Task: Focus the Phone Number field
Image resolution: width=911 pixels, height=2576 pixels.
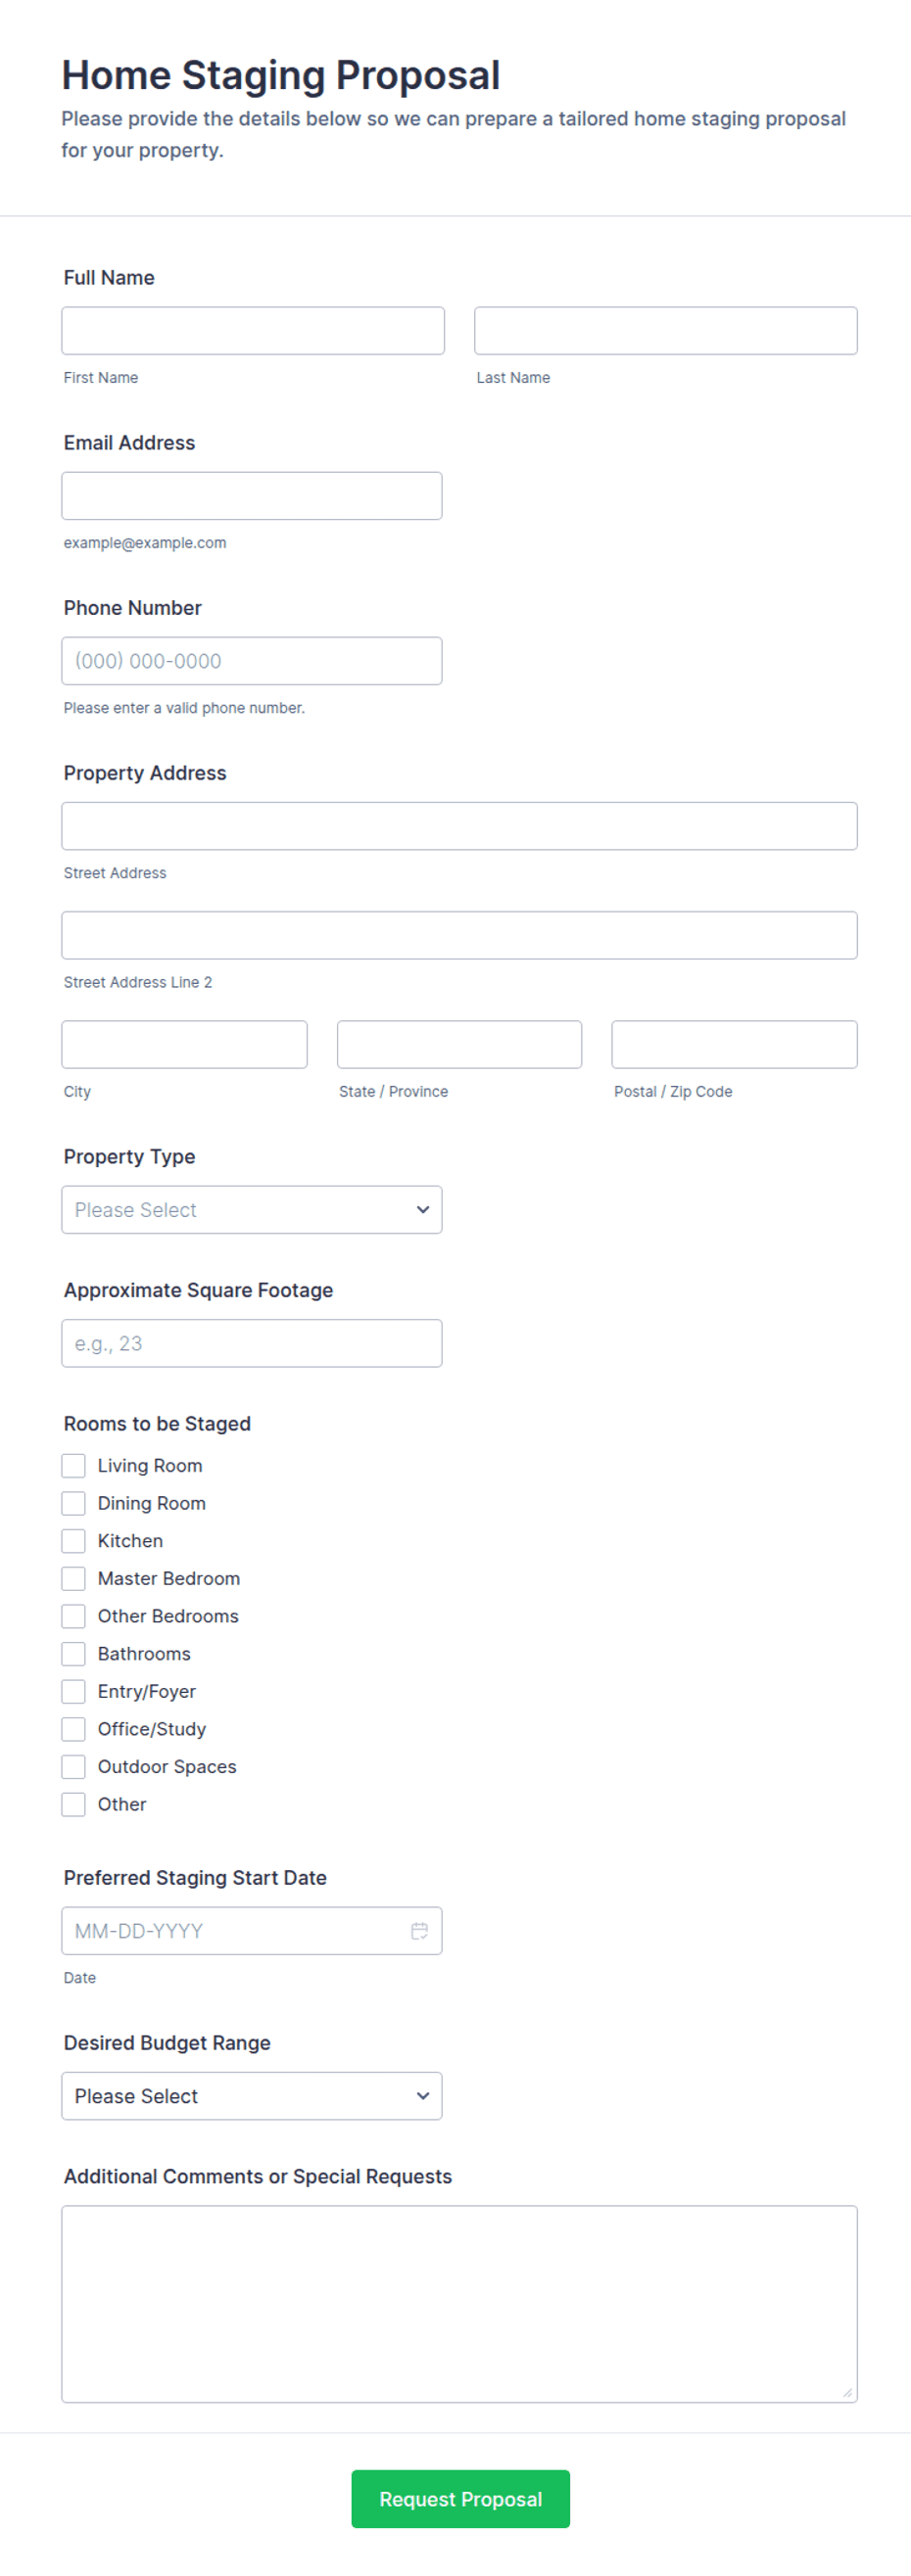Action: click(x=252, y=660)
